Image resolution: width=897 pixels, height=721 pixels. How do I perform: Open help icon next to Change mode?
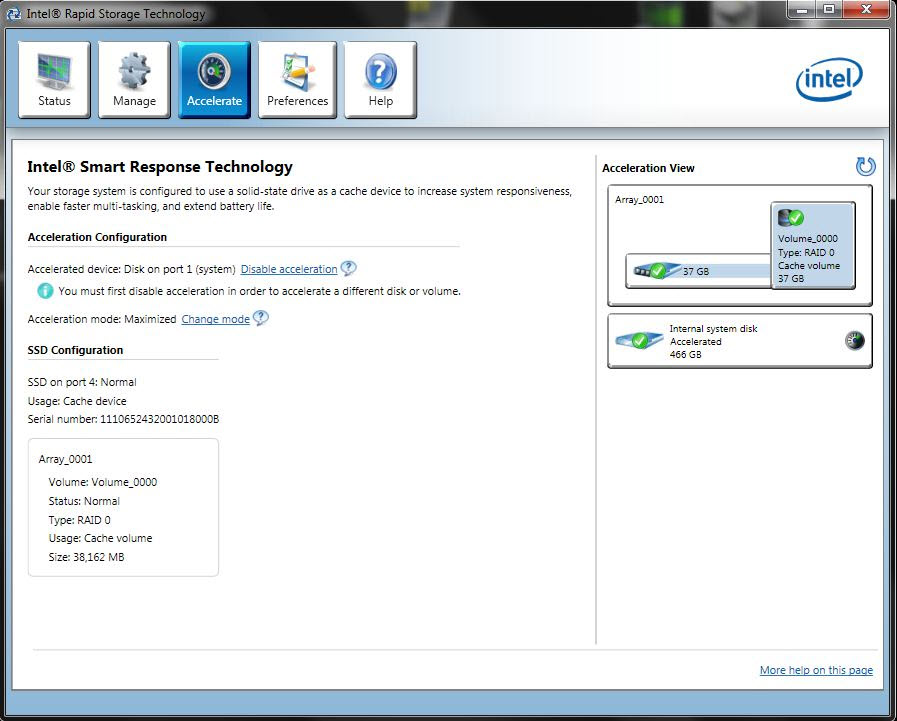point(261,318)
